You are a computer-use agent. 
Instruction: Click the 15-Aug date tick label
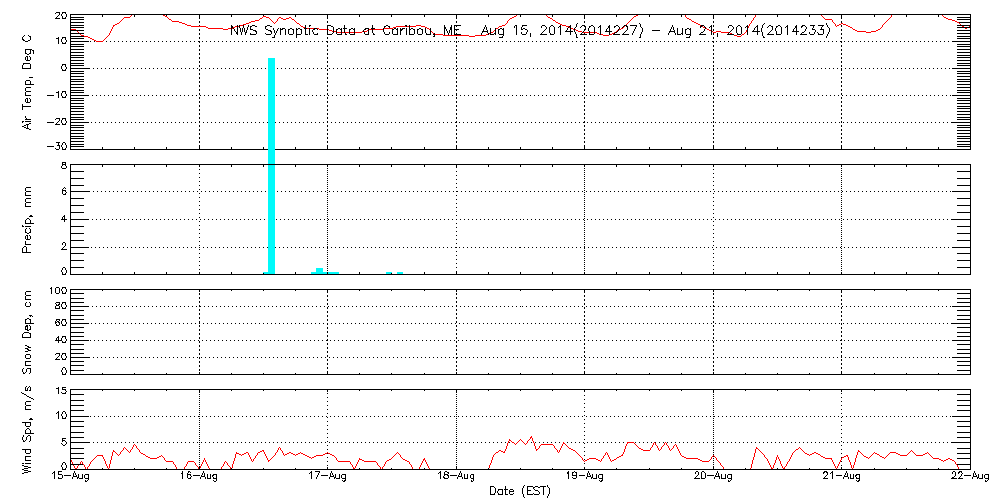[x=70, y=477]
